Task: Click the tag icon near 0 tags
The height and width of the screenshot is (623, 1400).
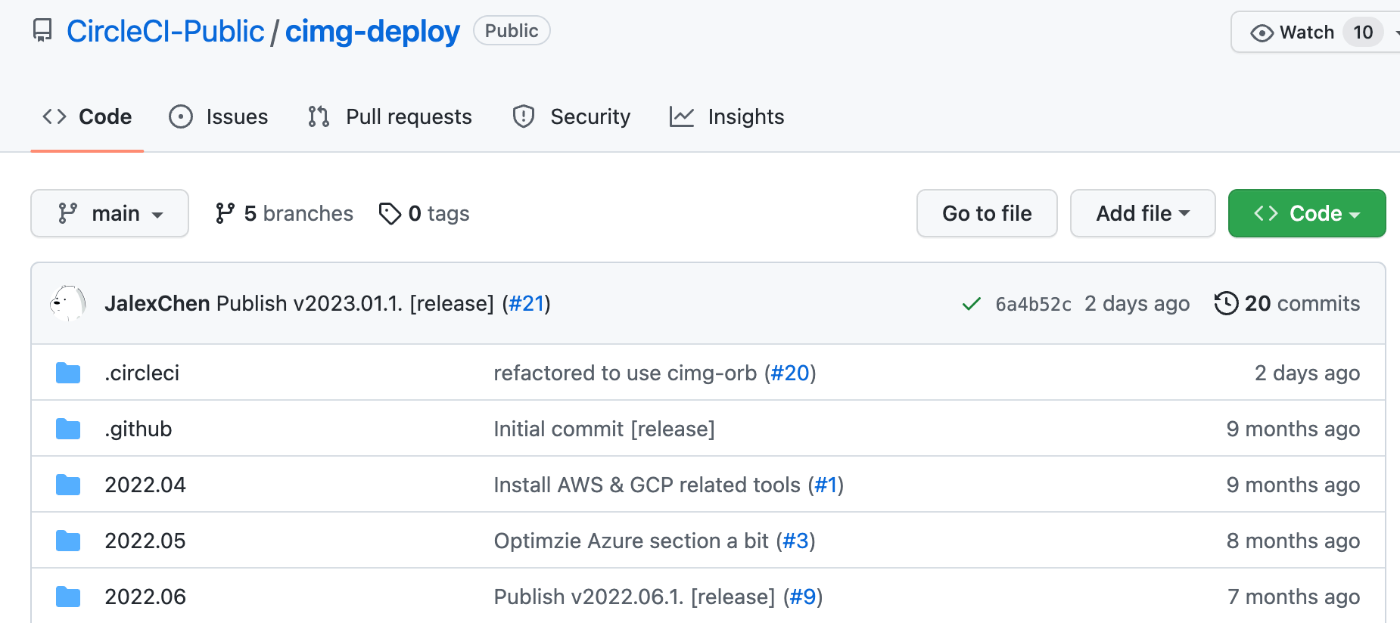Action: (390, 213)
